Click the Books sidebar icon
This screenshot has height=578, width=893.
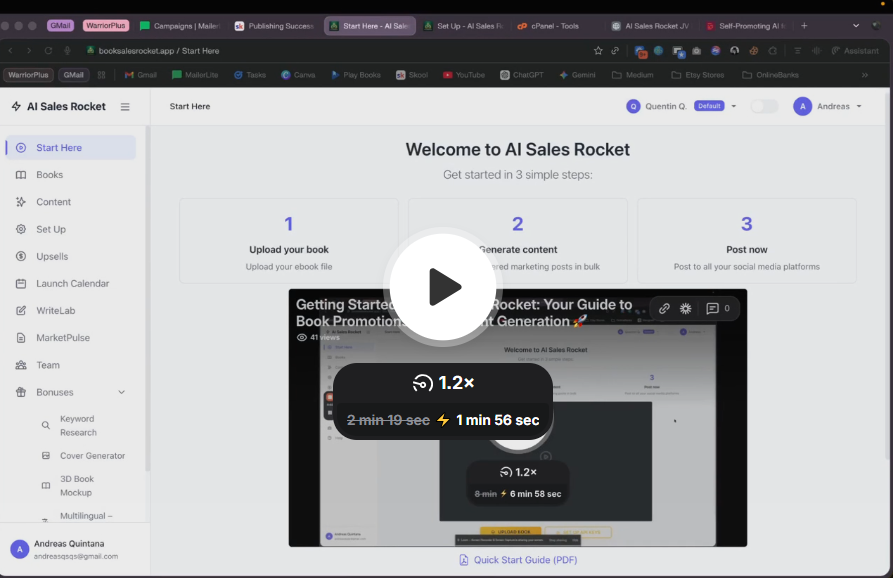tap(21, 175)
